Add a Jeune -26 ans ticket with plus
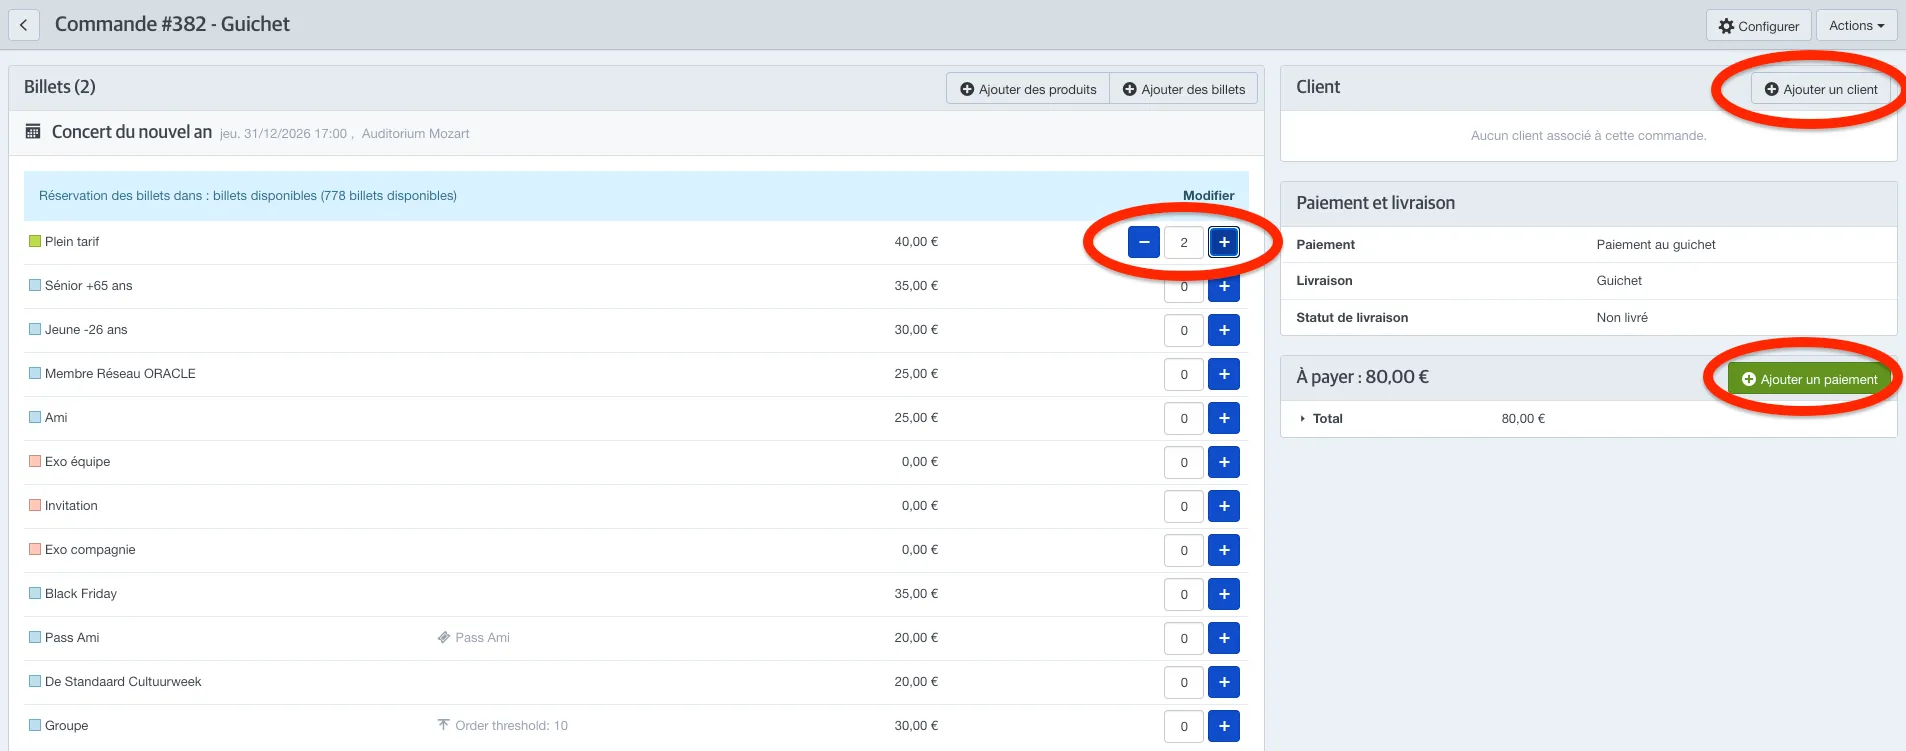Image resolution: width=1906 pixels, height=751 pixels. coord(1224,330)
